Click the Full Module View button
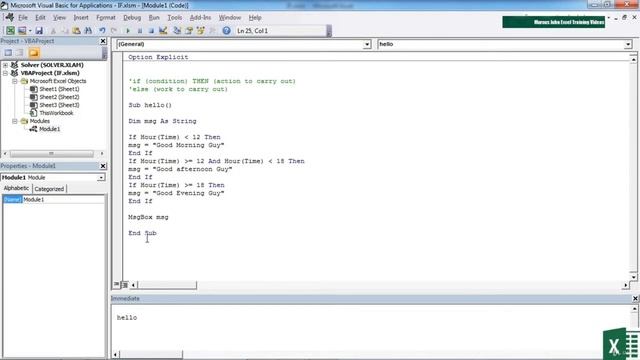 (x=125, y=284)
